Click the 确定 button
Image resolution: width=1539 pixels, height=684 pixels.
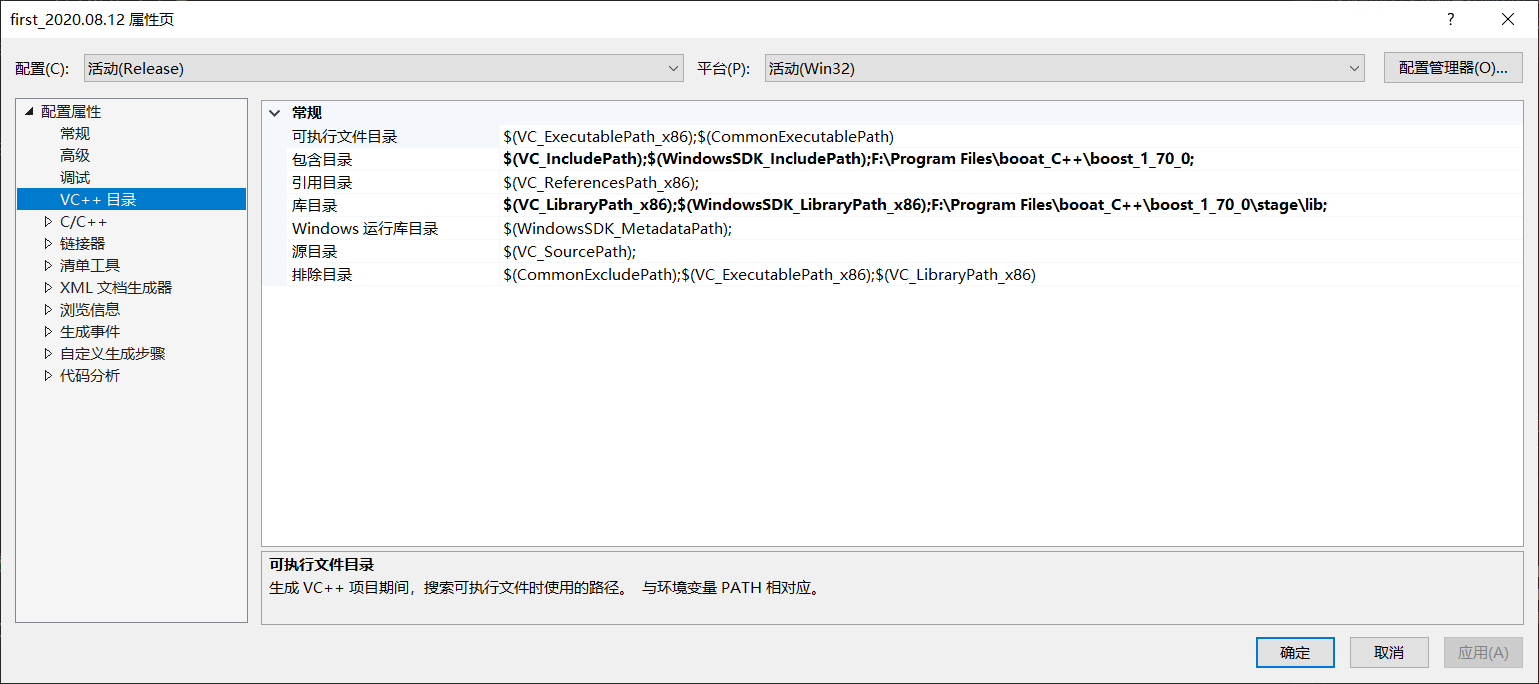coord(1295,652)
